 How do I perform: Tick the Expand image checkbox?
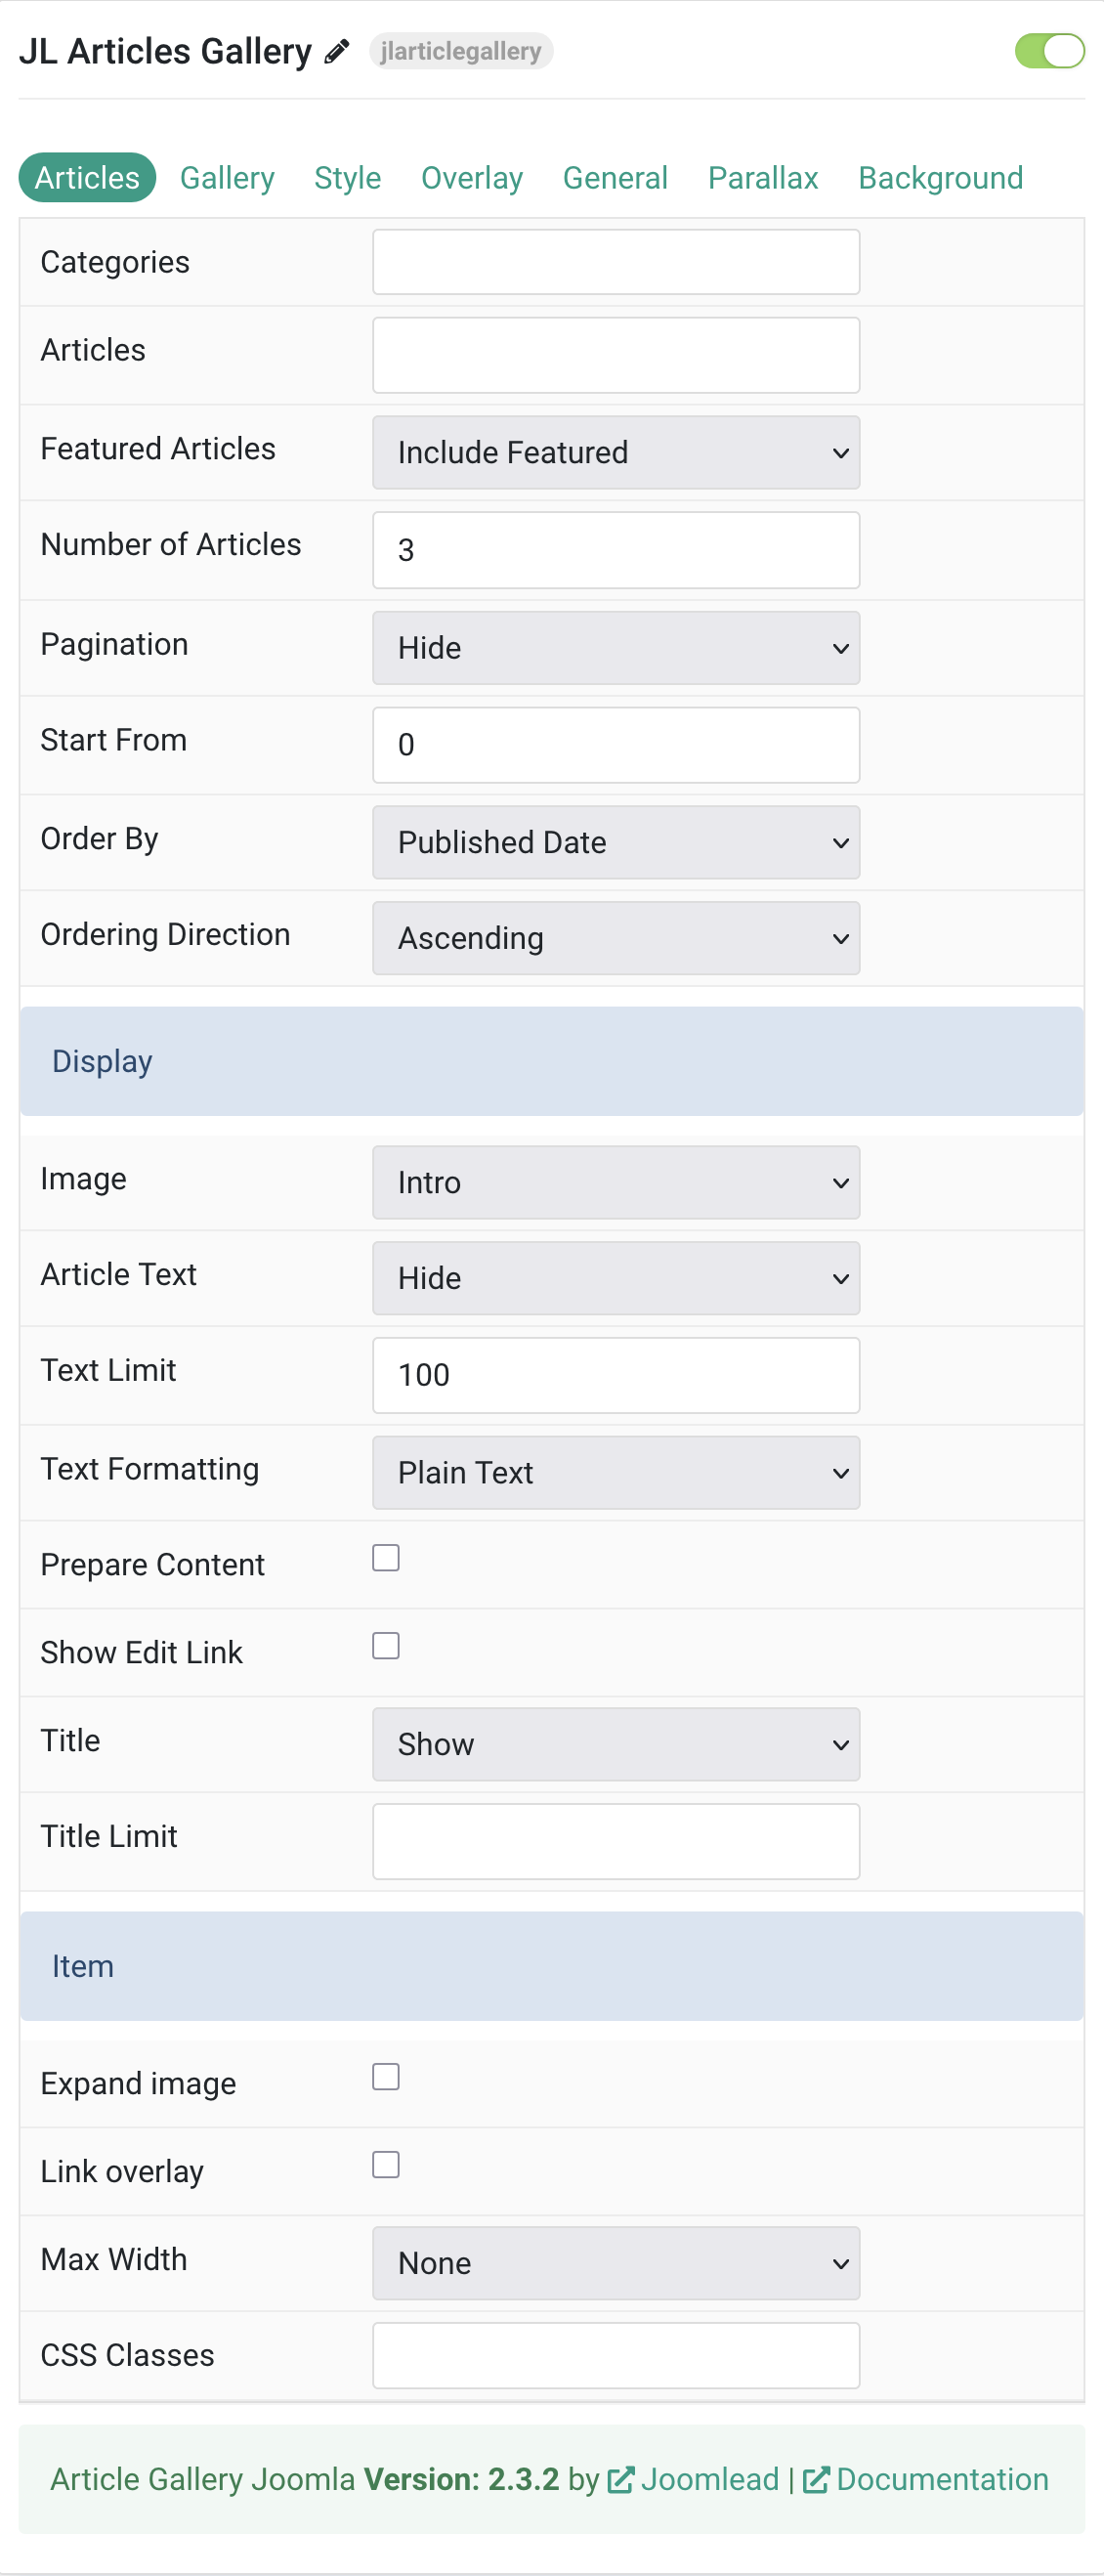coord(386,2077)
